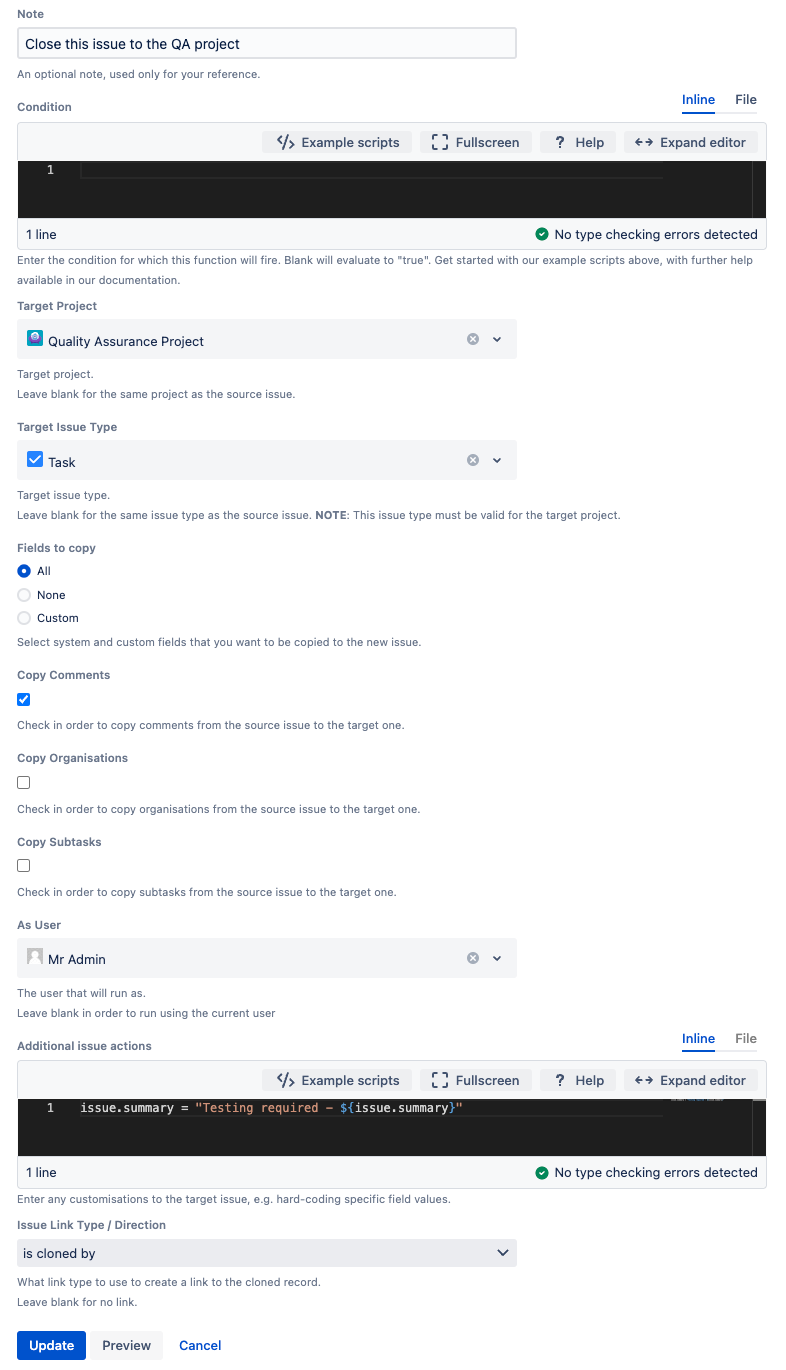The height and width of the screenshot is (1370, 786).
Task: Uncheck the Copy Comments checkbox
Action: coord(24,699)
